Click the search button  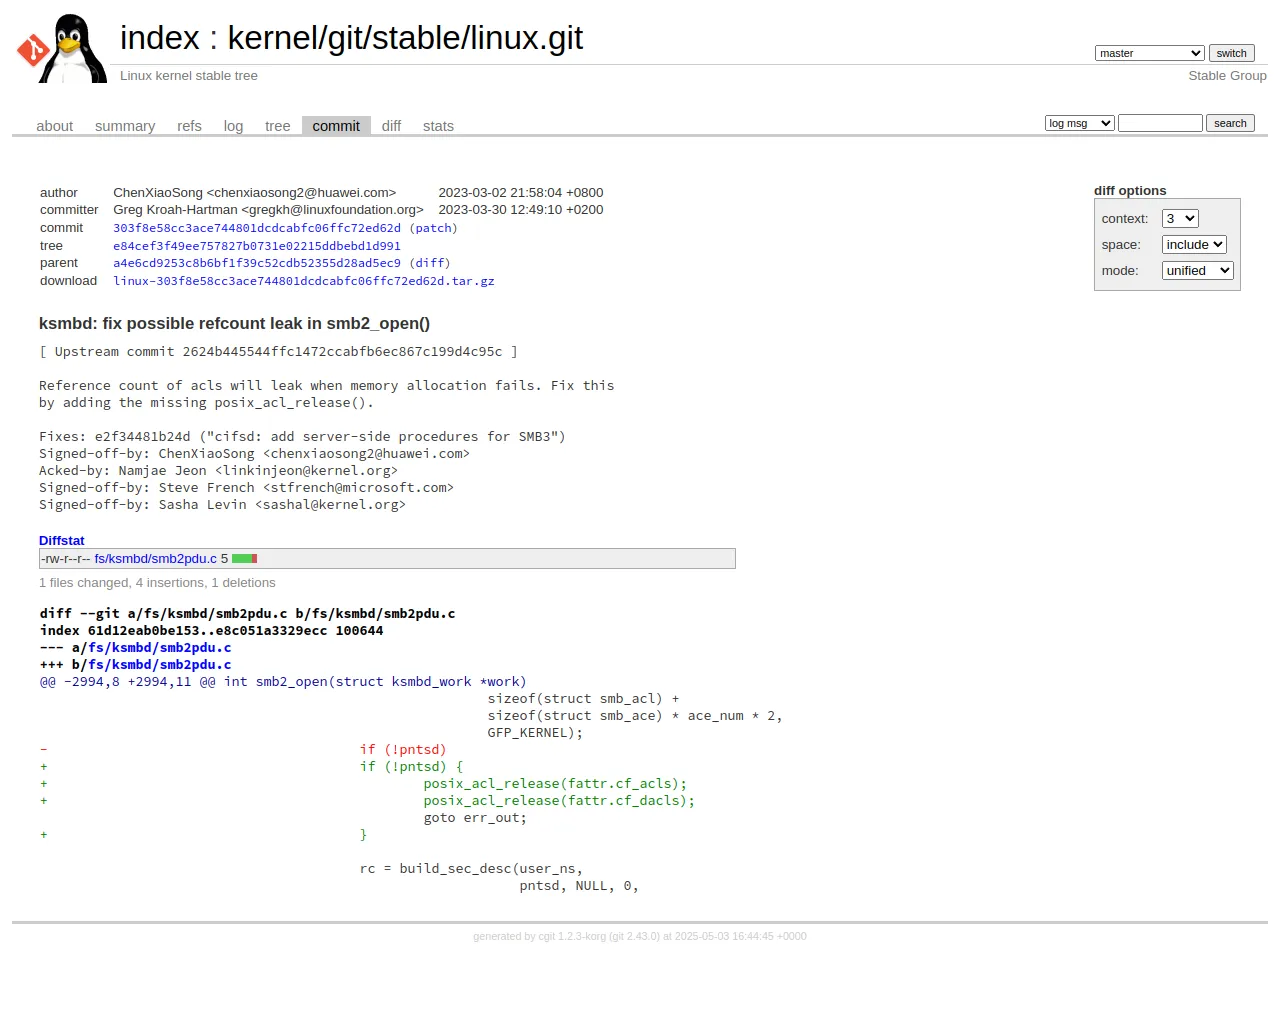point(1230,123)
